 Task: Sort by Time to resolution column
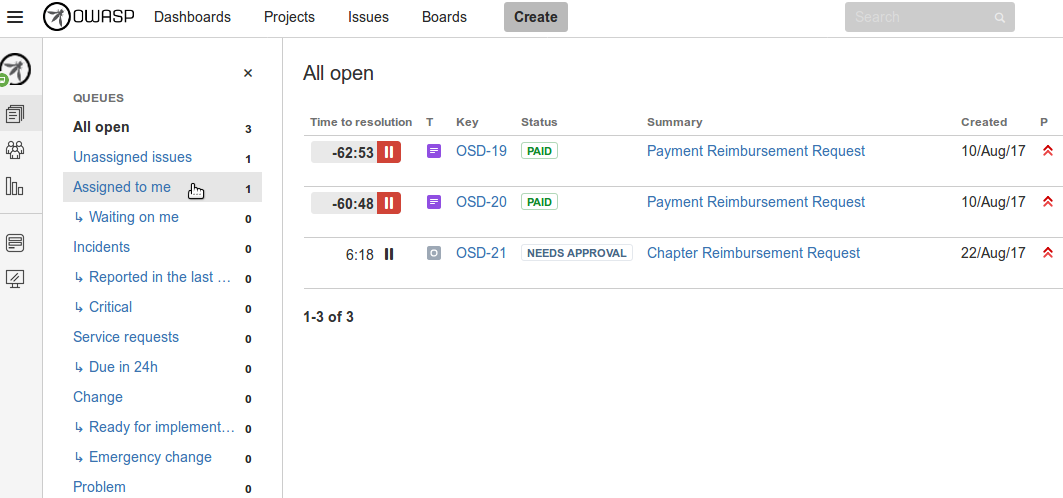(x=361, y=122)
